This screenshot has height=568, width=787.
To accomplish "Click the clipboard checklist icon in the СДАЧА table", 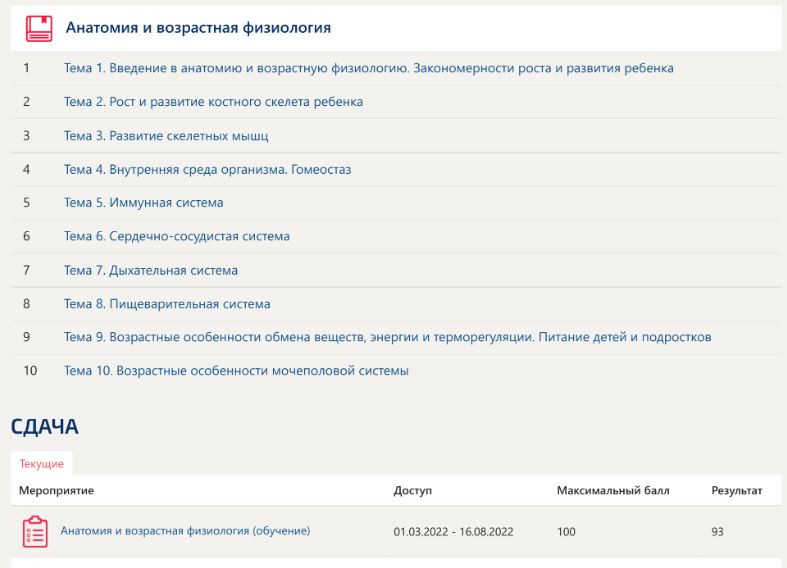I will (x=34, y=531).
